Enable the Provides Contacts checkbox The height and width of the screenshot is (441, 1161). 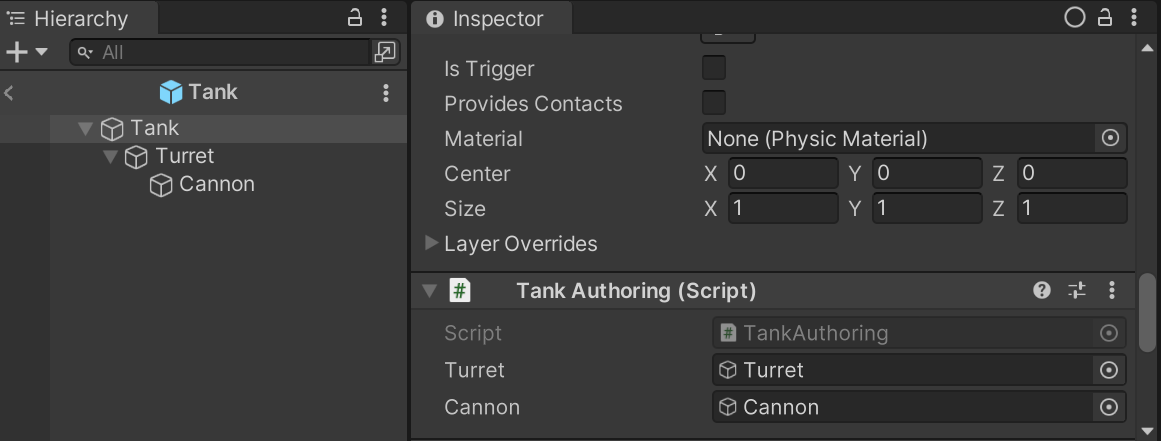coord(714,103)
